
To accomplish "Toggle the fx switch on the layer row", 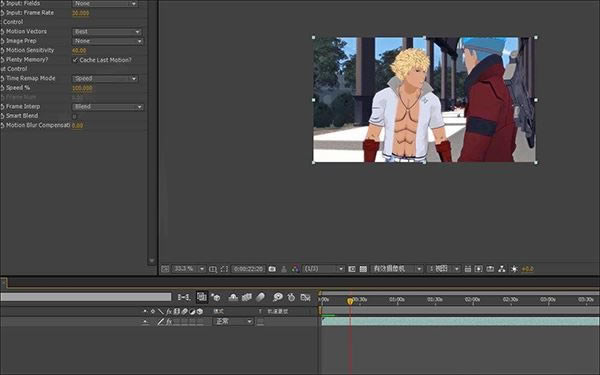I will pyautogui.click(x=169, y=321).
